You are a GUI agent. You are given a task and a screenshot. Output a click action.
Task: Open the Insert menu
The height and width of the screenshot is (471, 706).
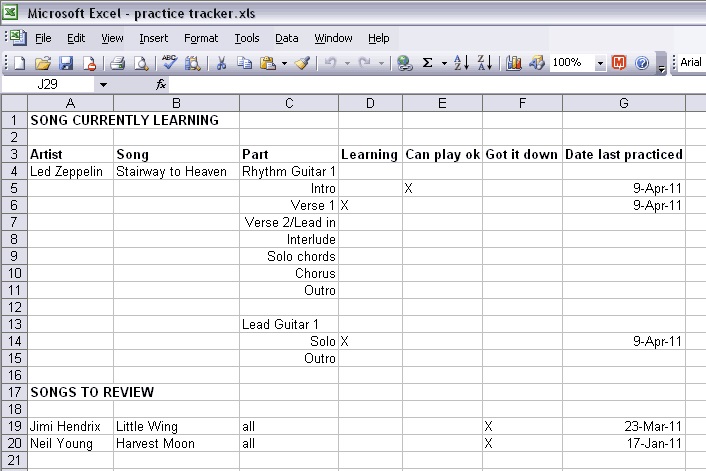pos(154,38)
